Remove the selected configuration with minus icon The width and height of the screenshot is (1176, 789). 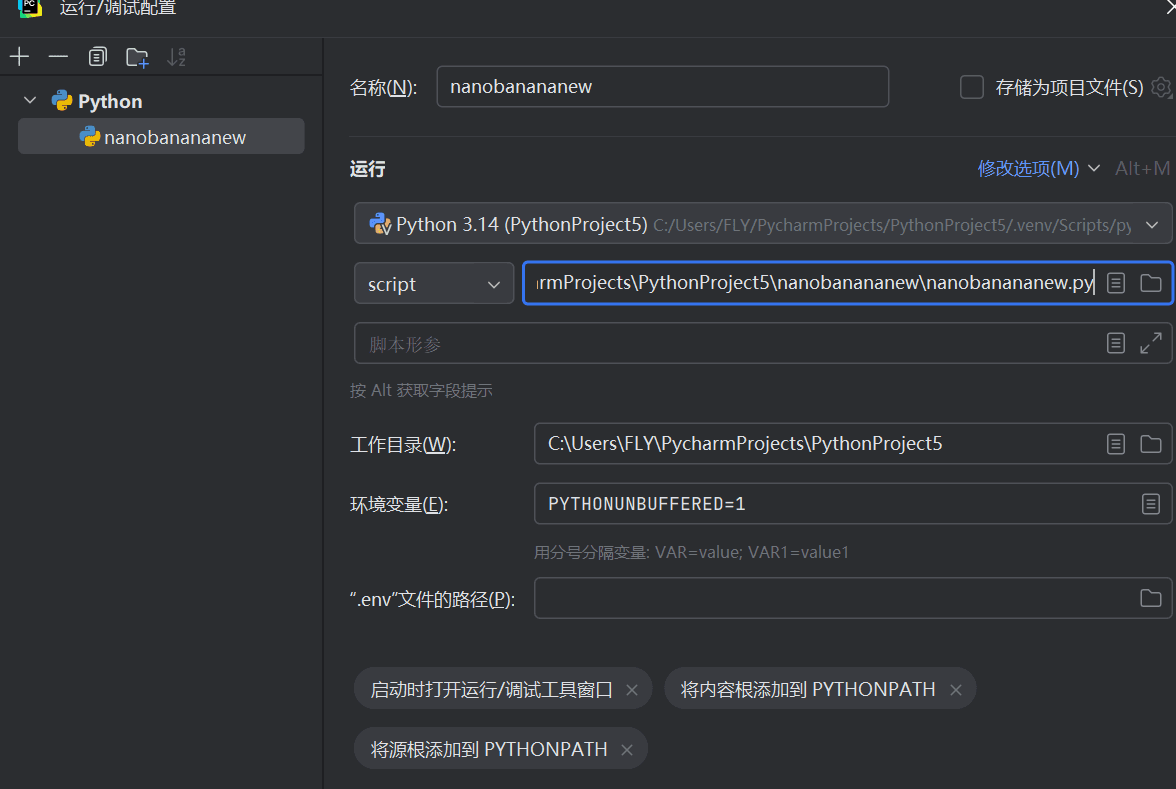click(x=58, y=56)
